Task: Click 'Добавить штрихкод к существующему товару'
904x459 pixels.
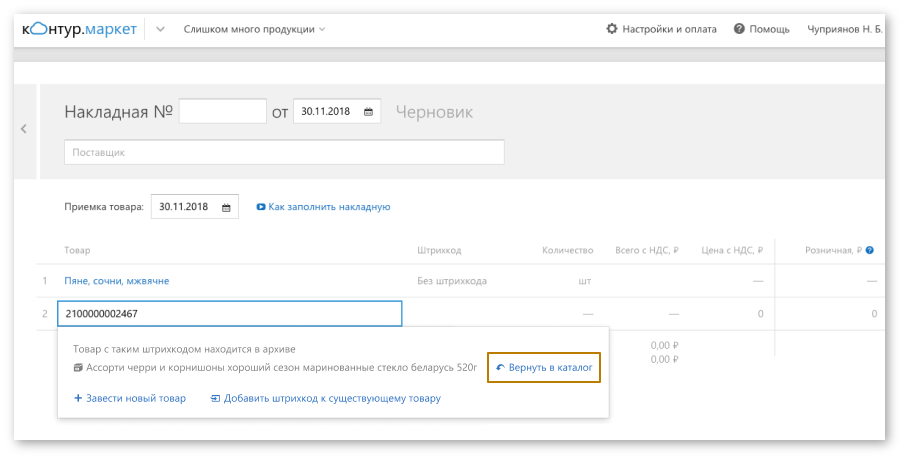Action: click(325, 398)
